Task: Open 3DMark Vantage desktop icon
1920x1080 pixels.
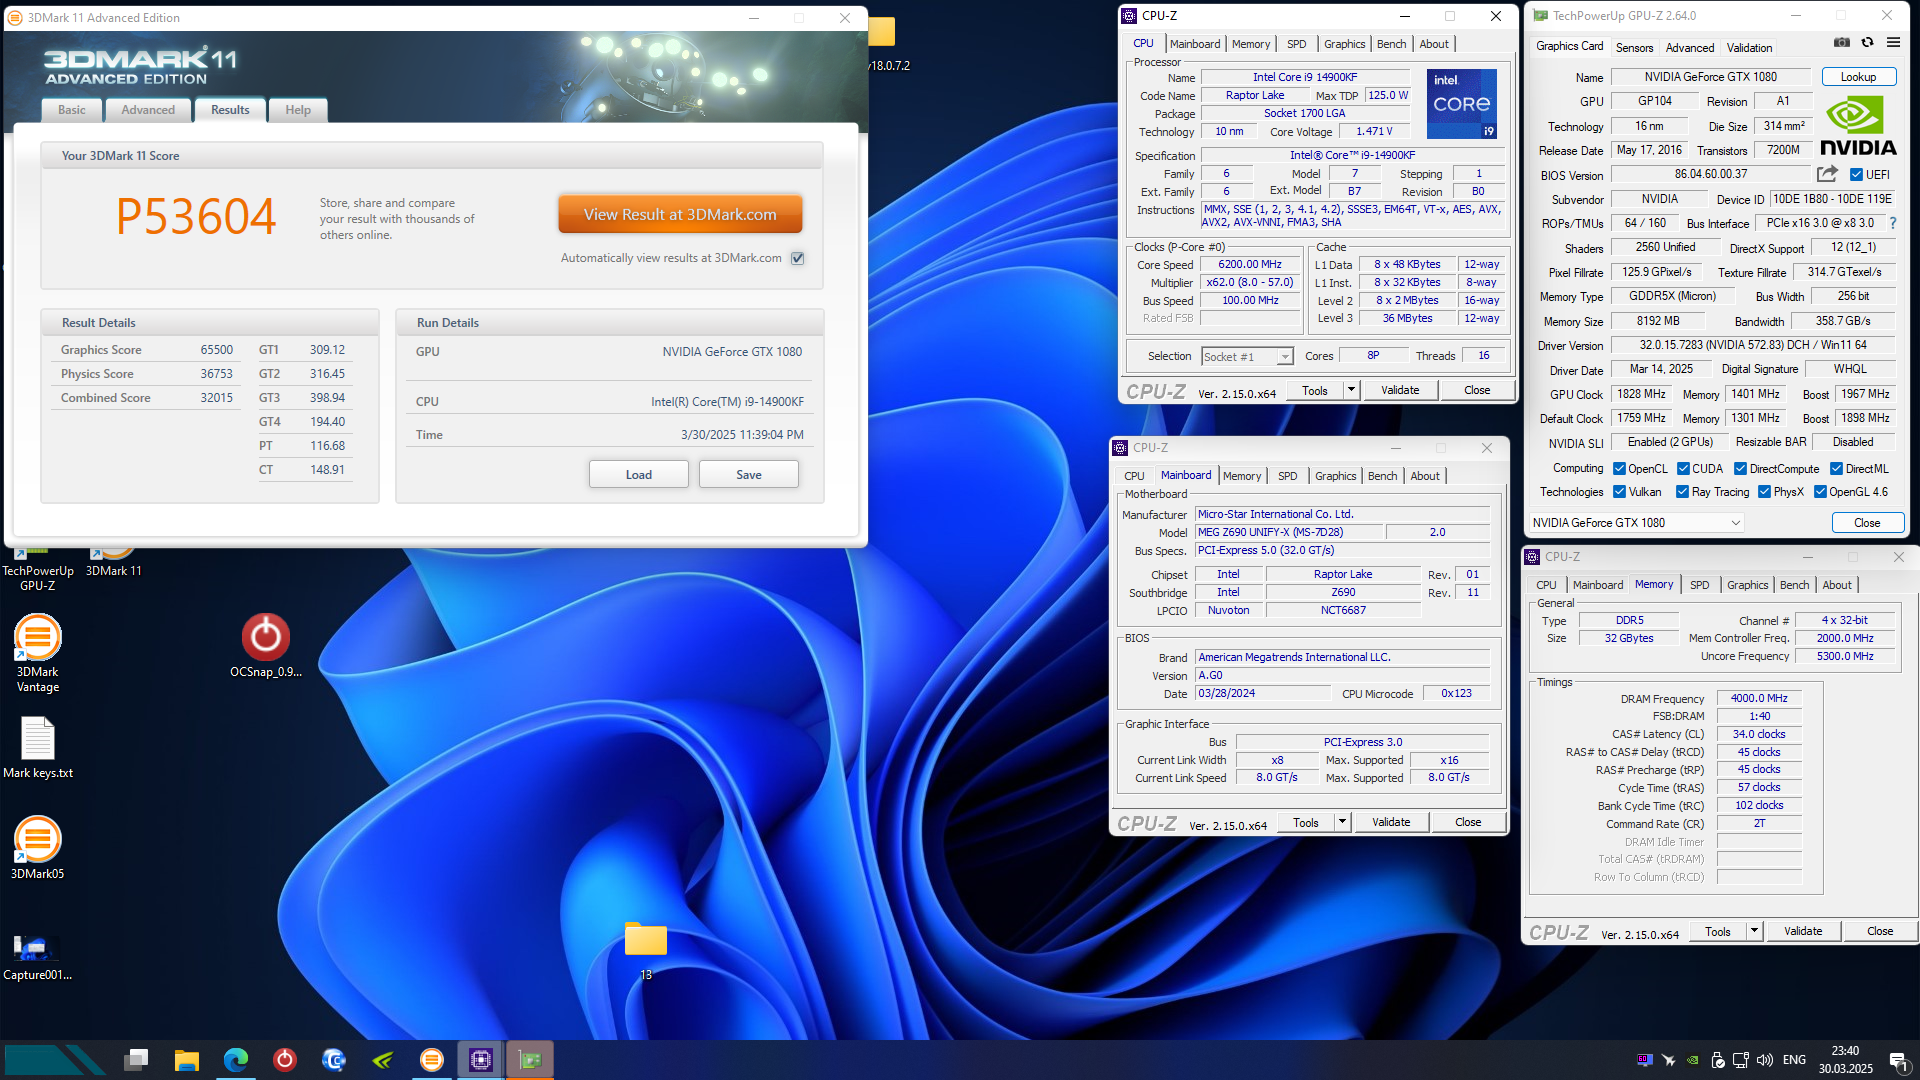Action: click(x=38, y=652)
